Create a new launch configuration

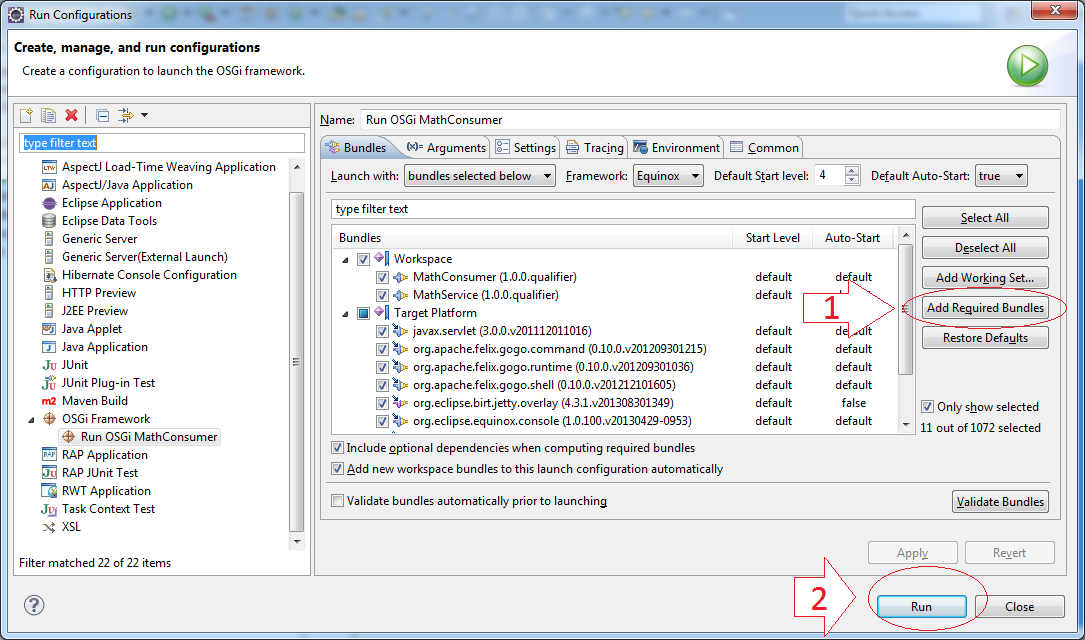click(x=27, y=116)
